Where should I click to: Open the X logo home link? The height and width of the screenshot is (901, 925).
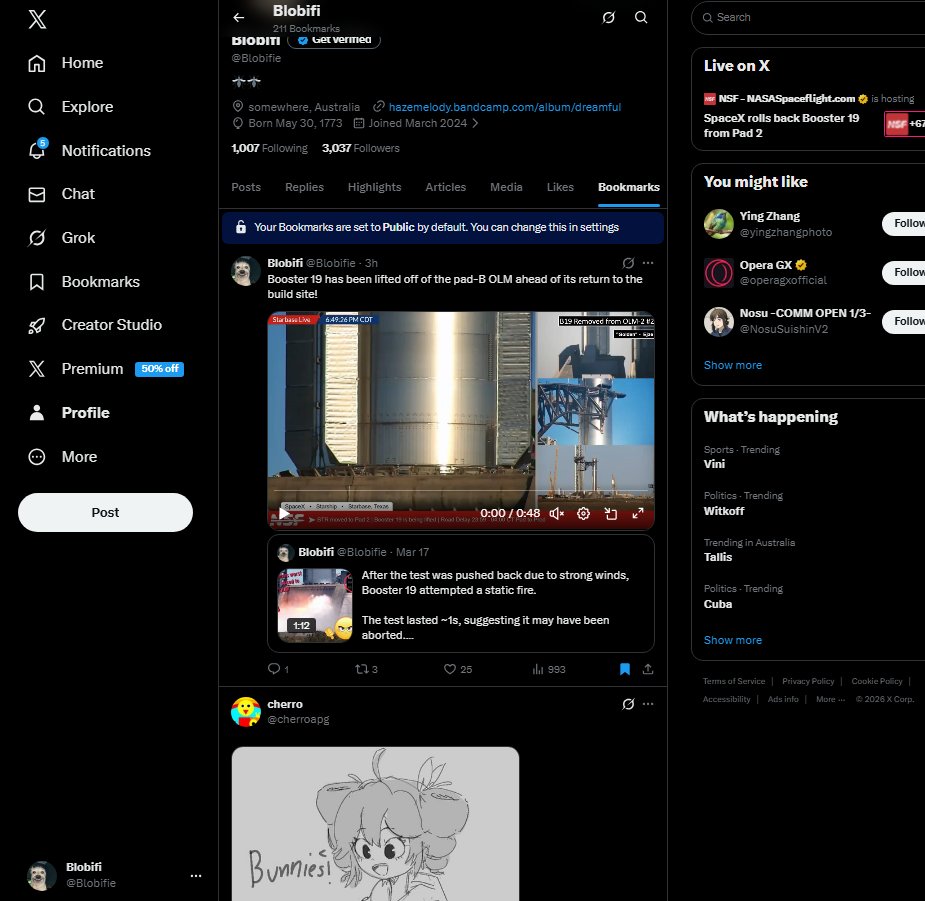point(37,19)
